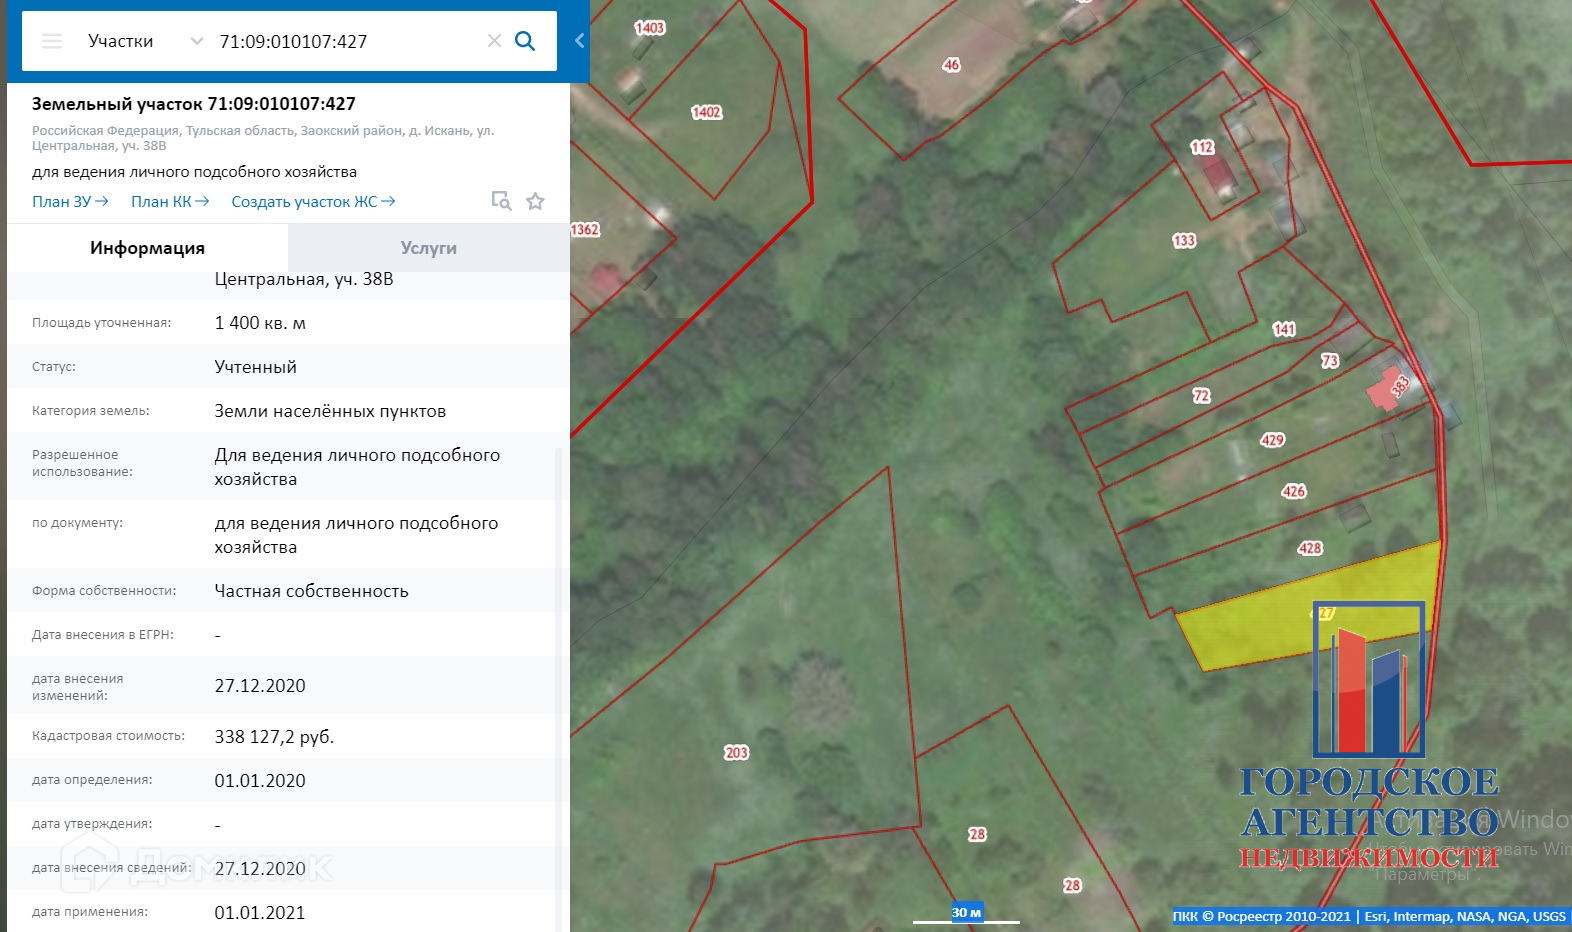
Task: Click parcel label 1403 on the map
Action: [650, 28]
